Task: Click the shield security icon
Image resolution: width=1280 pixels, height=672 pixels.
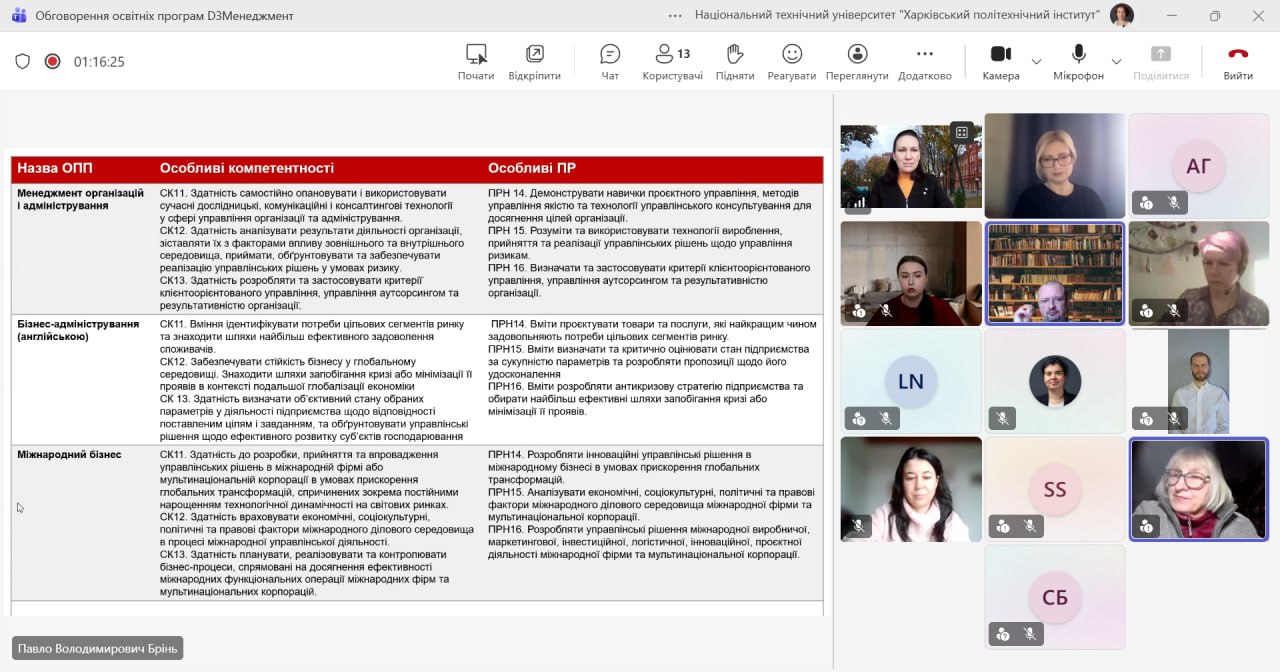Action: click(22, 61)
